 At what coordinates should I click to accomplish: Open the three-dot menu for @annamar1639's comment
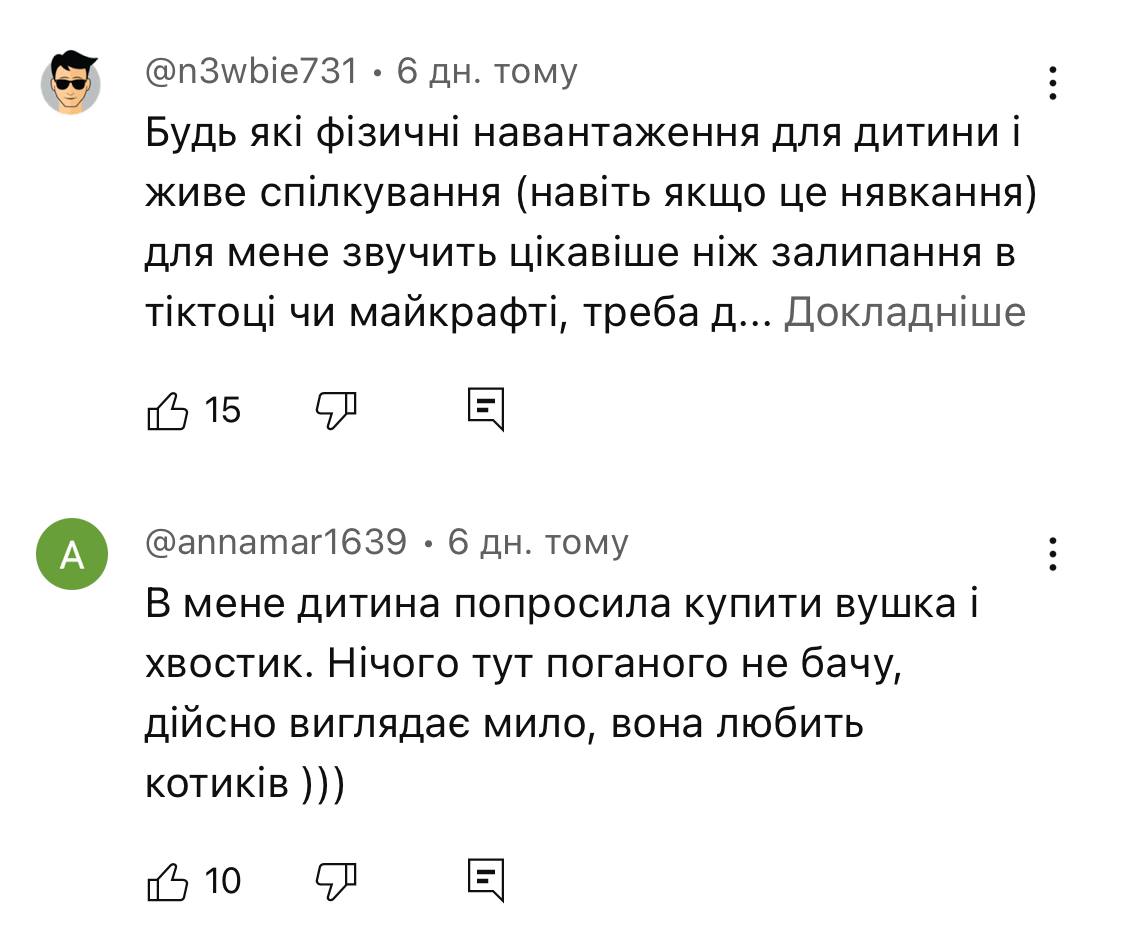click(x=1053, y=553)
